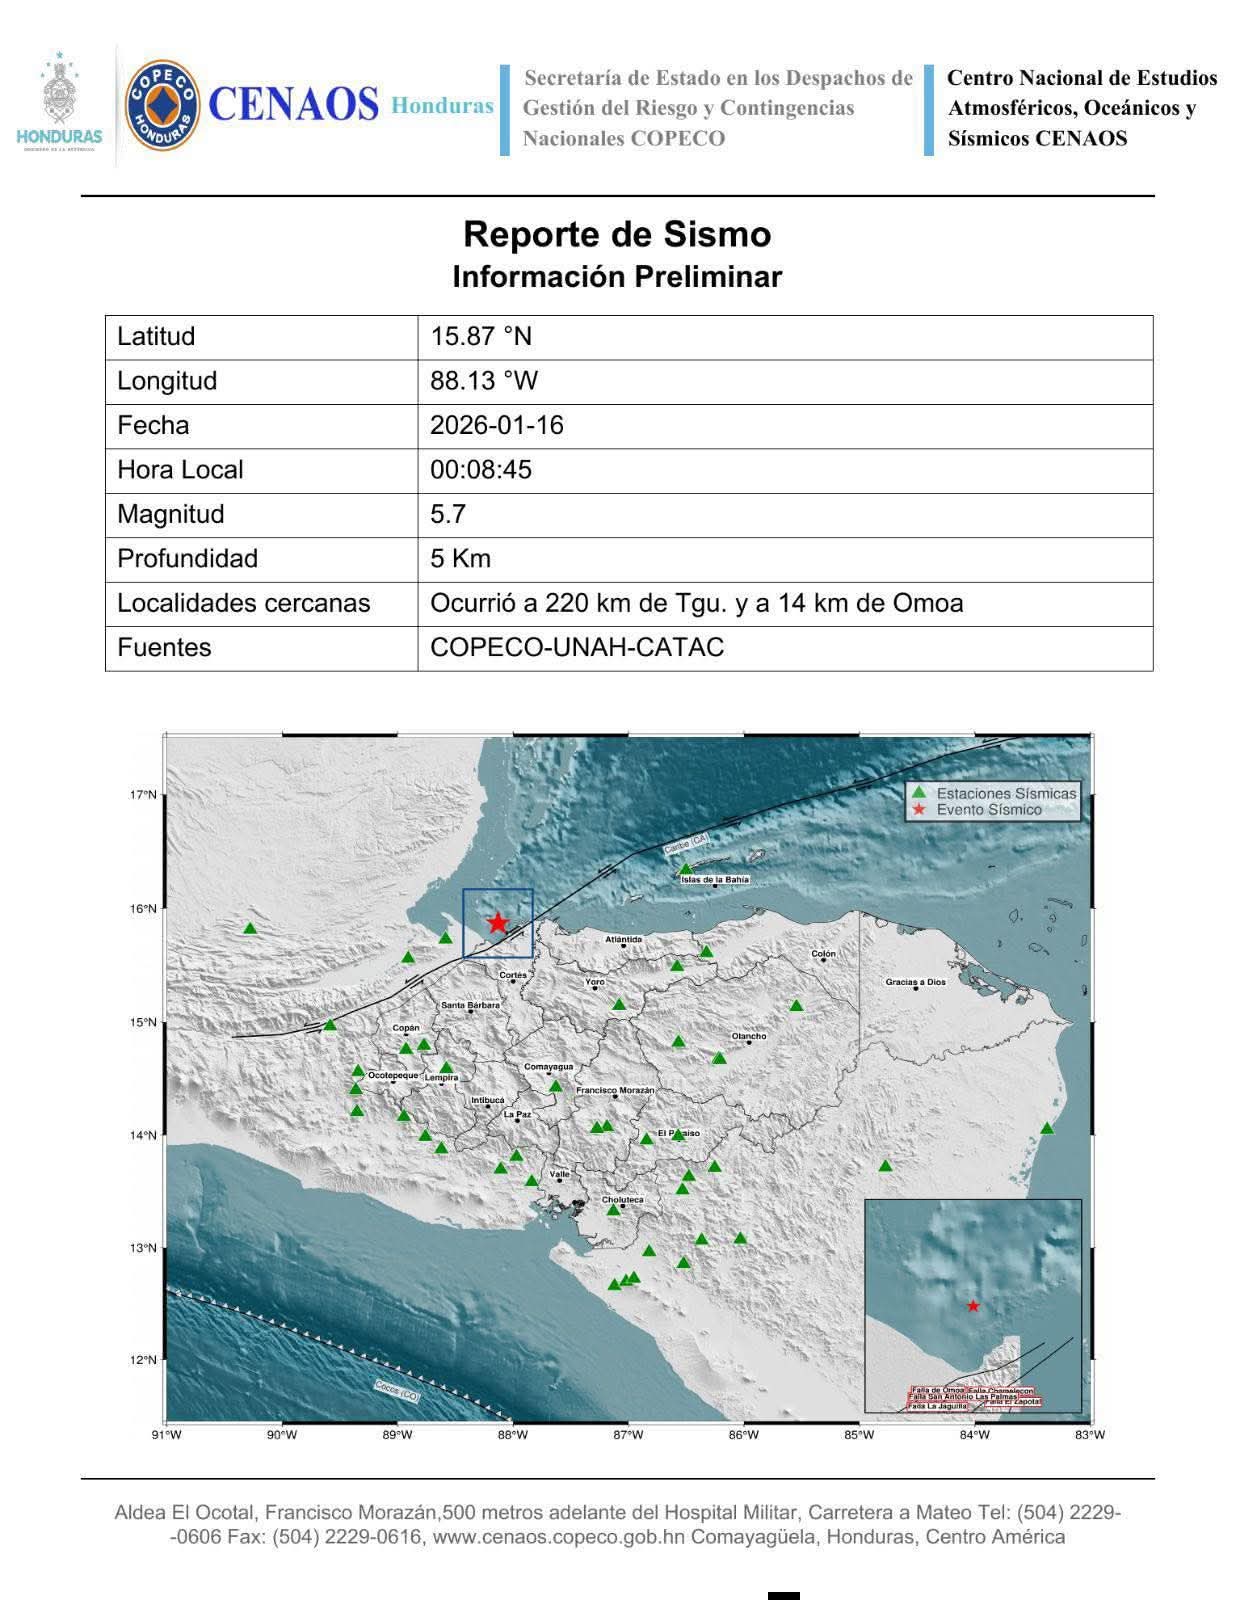
Task: Click the Localidades cercanas description cell
Action: (696, 603)
